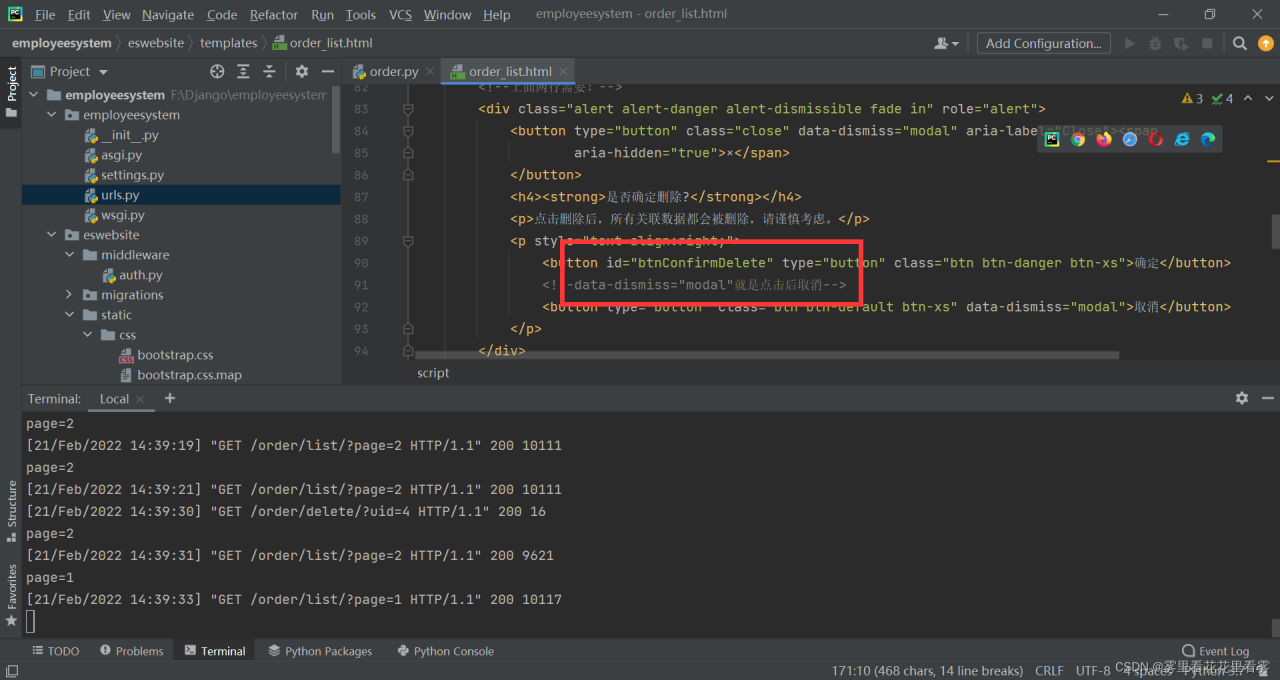Add new terminal session plus icon
The image size is (1280, 680).
pyautogui.click(x=170, y=398)
